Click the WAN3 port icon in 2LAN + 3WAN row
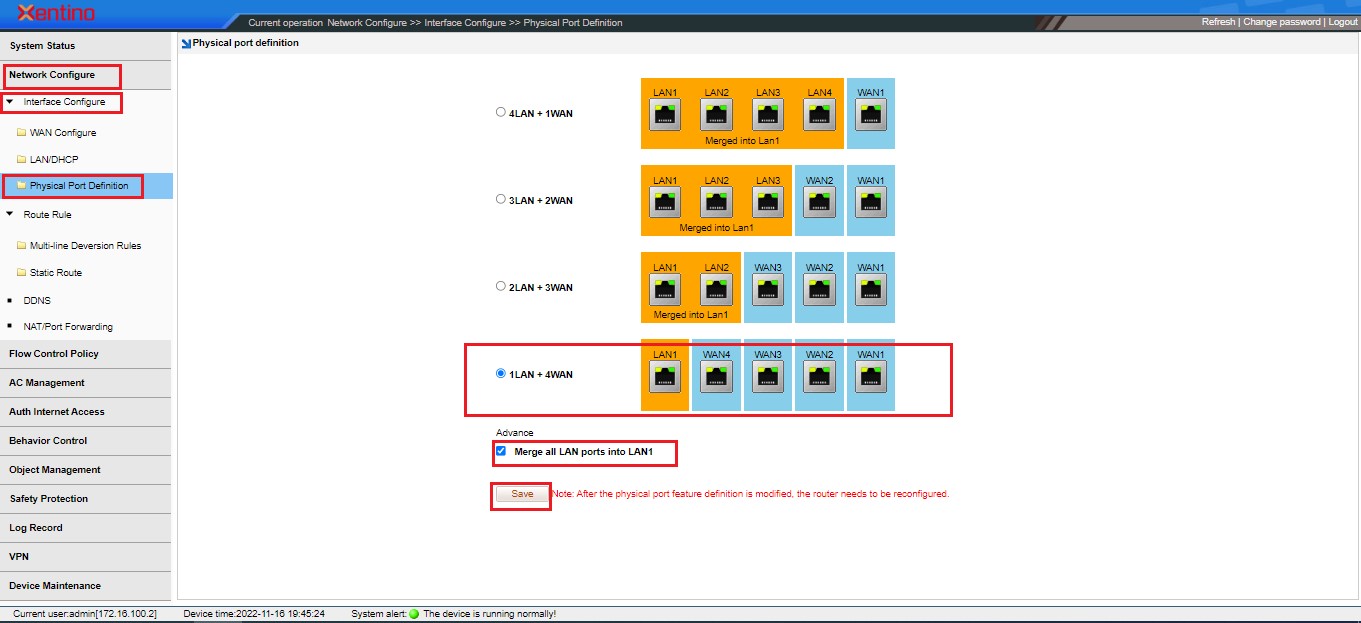Image resolution: width=1361 pixels, height=623 pixels. (768, 290)
